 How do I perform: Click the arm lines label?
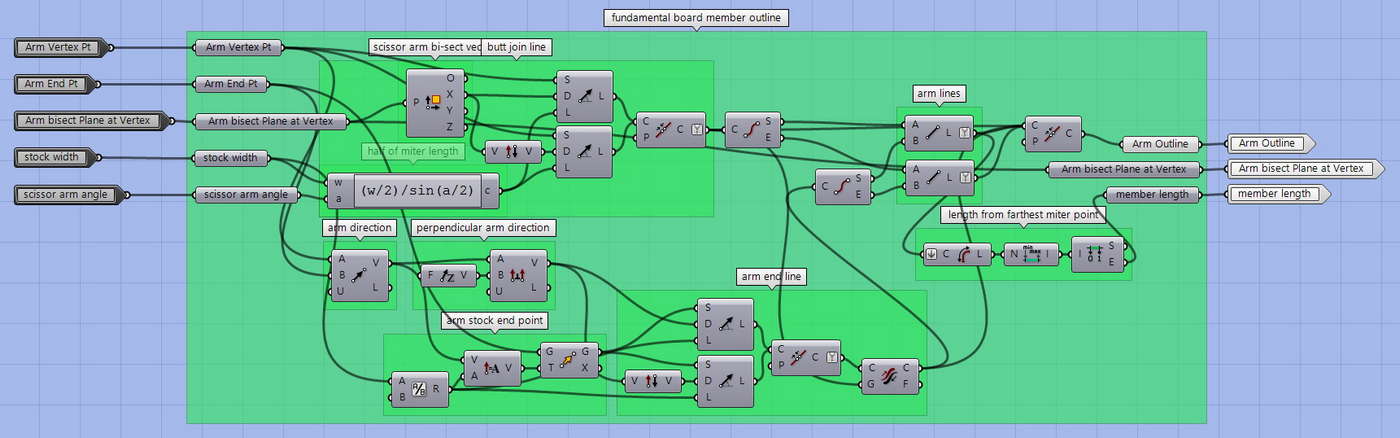(x=939, y=93)
